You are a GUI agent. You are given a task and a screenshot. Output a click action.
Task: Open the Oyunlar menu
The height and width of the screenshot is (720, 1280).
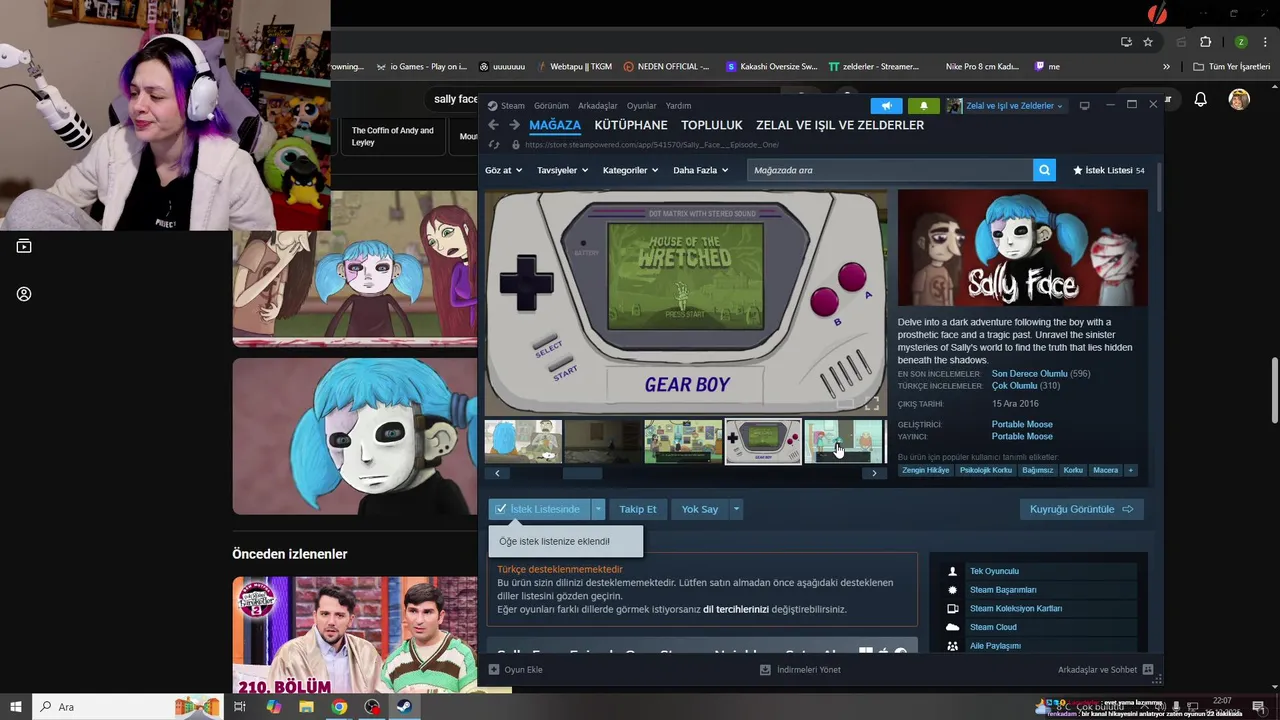[x=641, y=105]
